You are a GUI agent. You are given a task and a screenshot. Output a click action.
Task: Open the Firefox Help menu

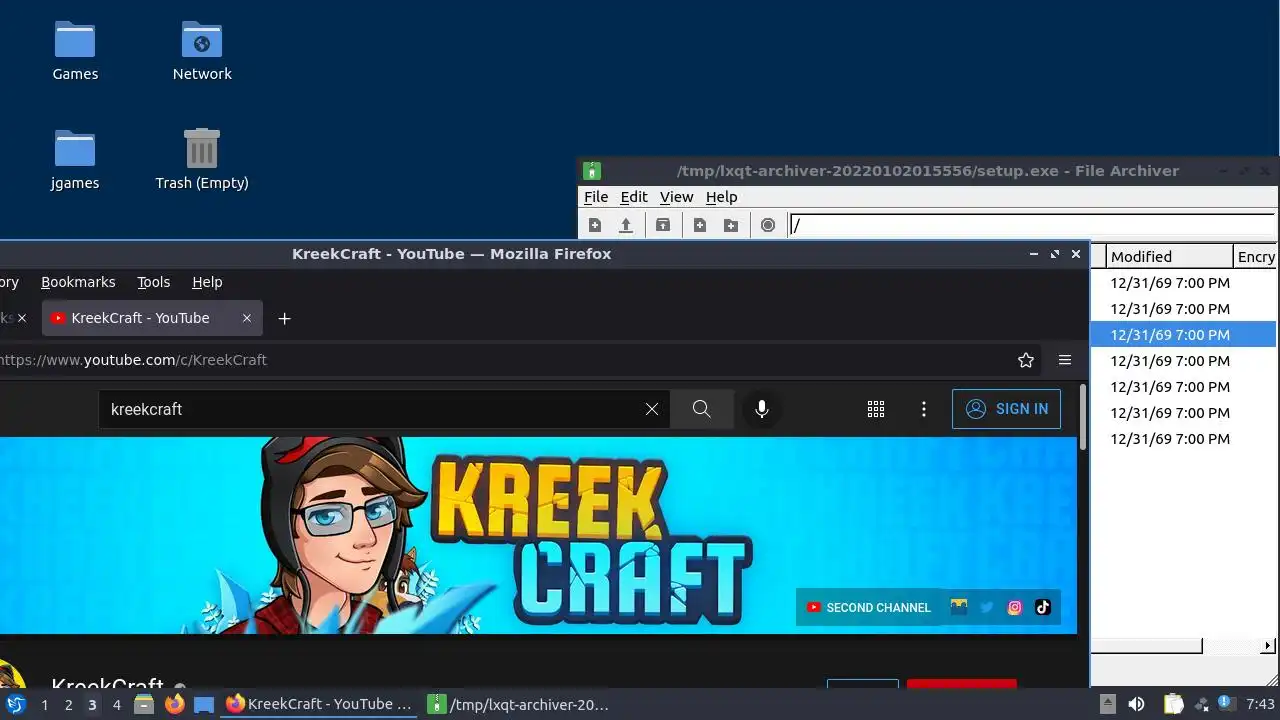(207, 282)
